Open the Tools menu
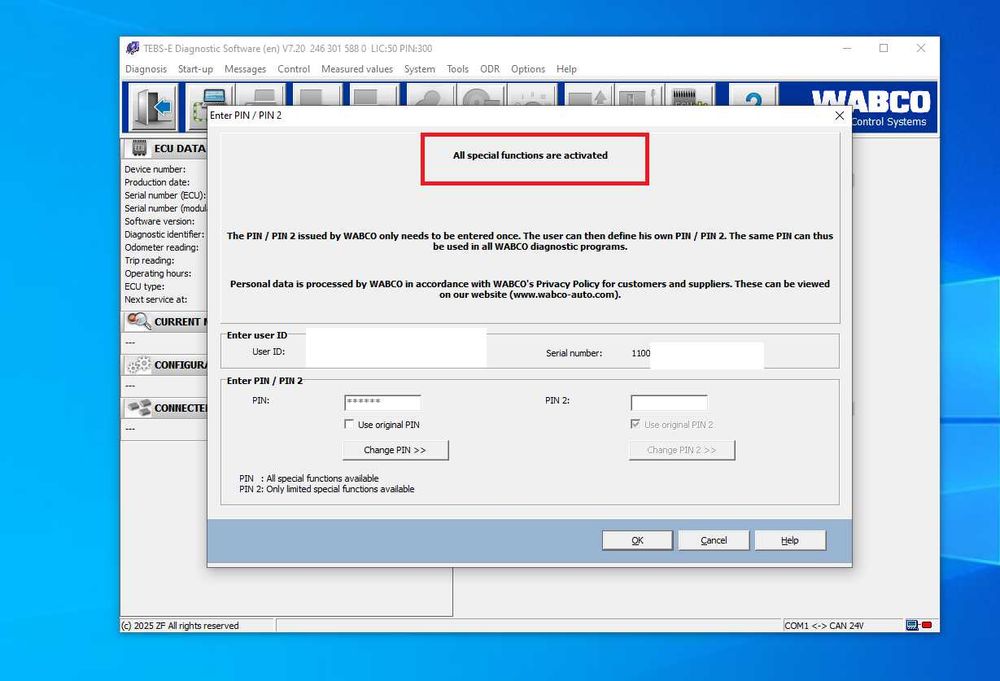This screenshot has width=1000, height=681. pyautogui.click(x=457, y=69)
